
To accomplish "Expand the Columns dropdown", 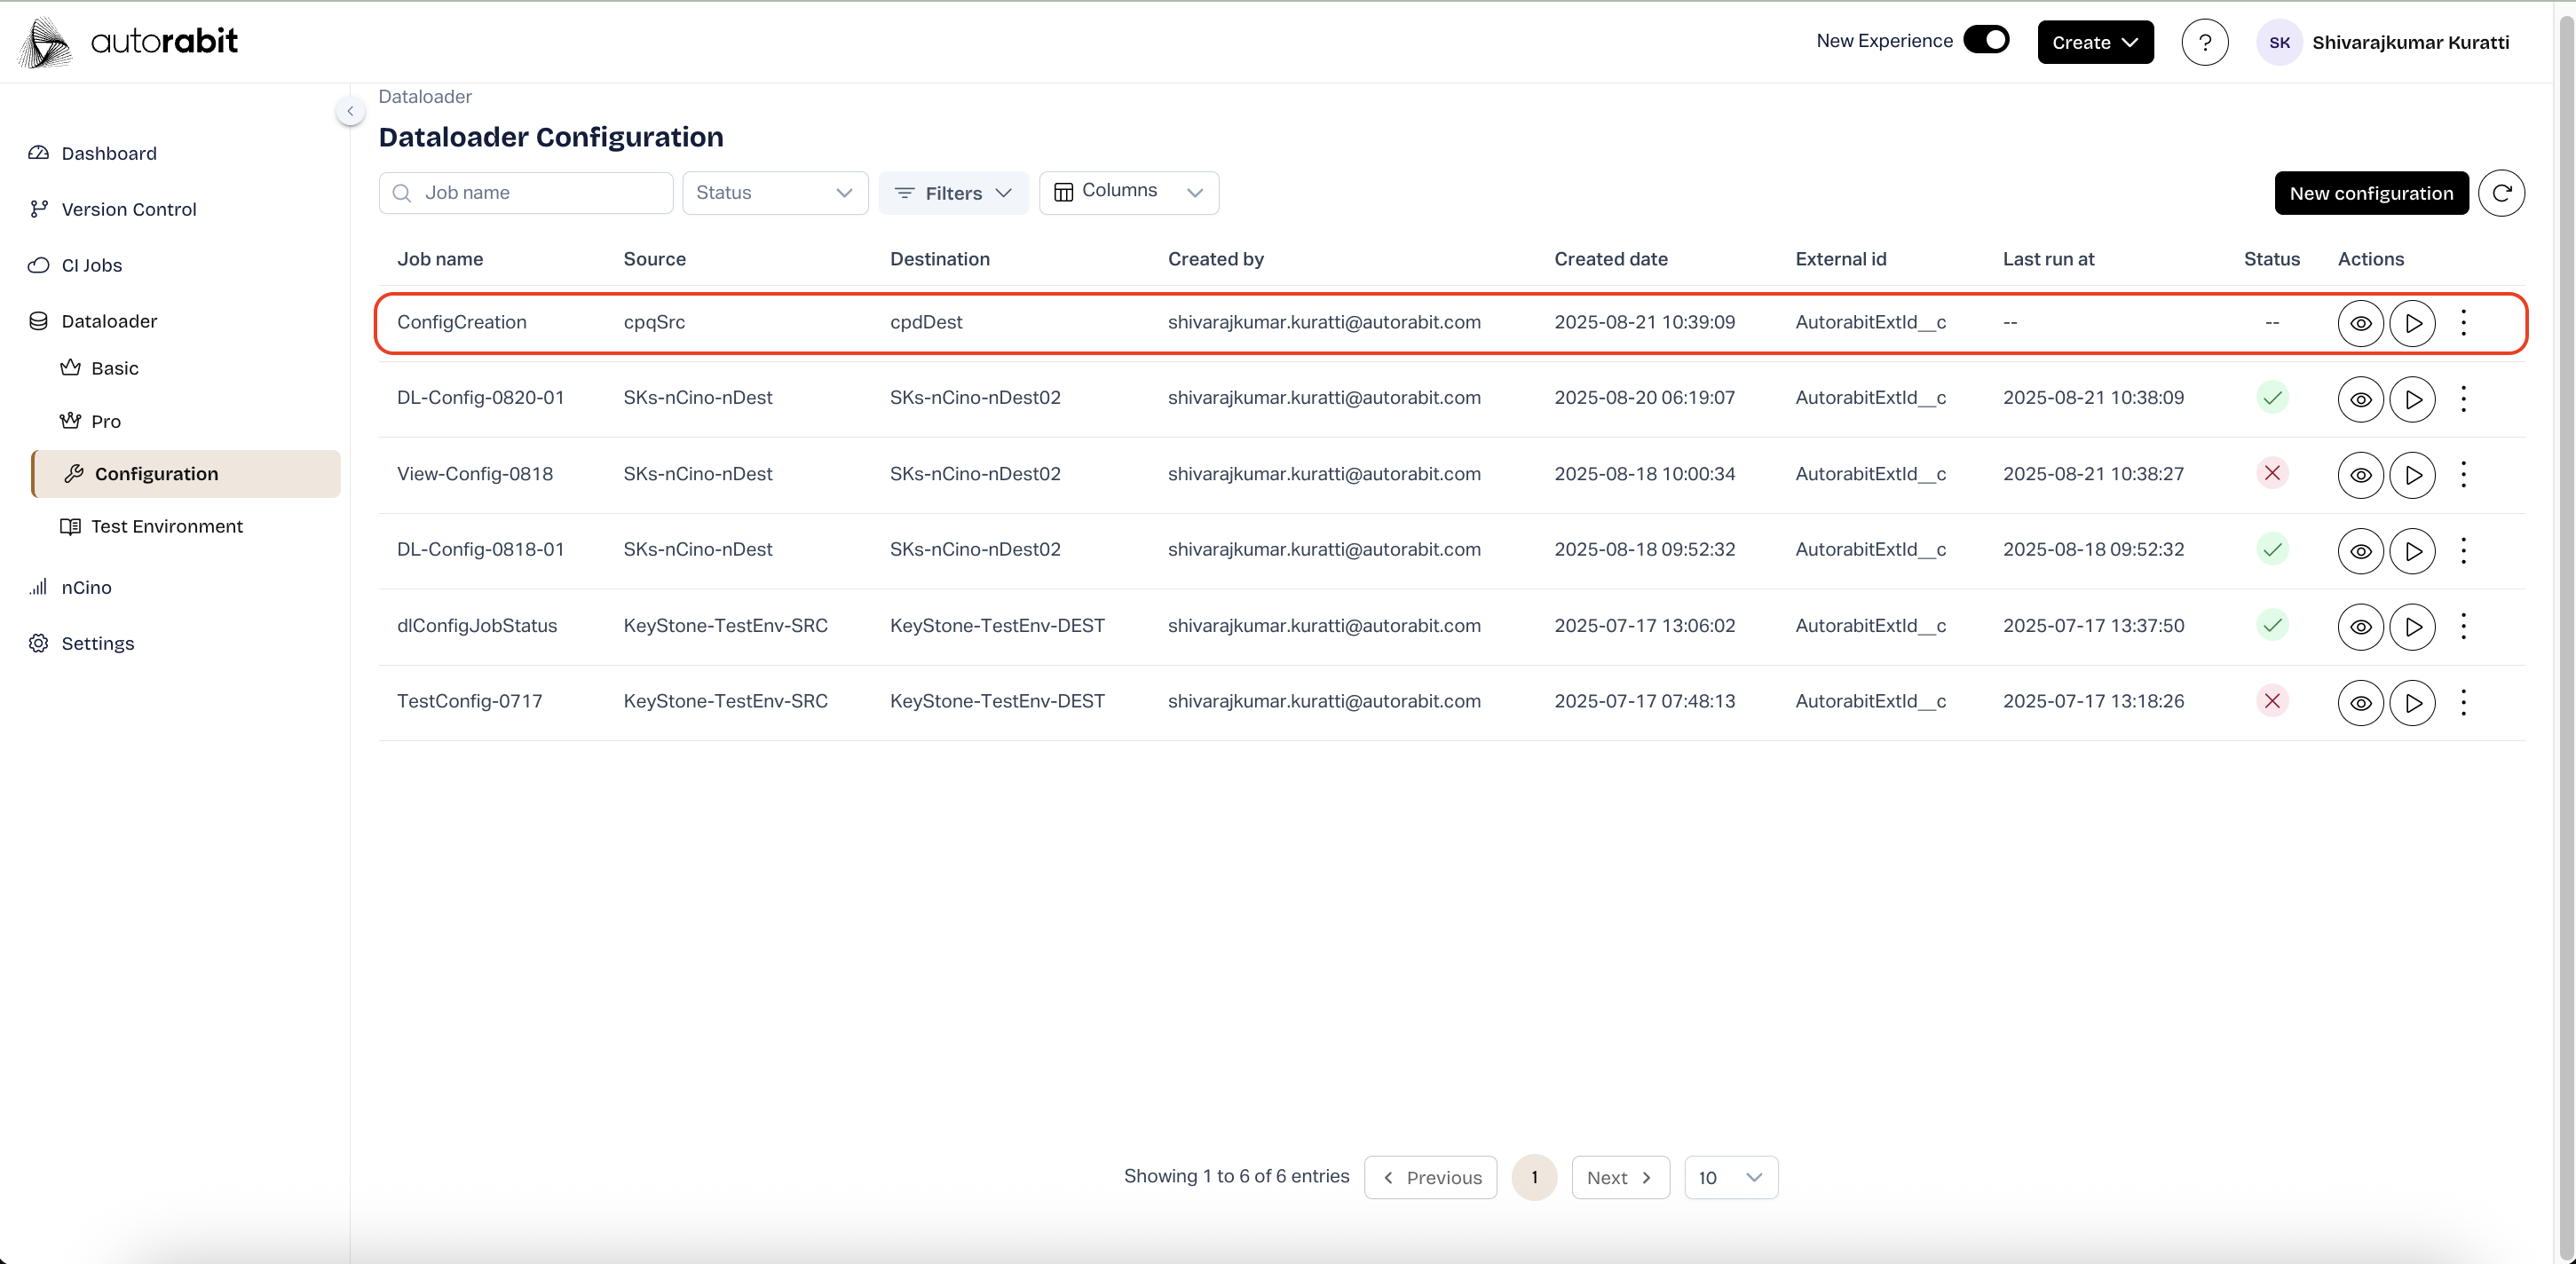I will (x=1128, y=192).
